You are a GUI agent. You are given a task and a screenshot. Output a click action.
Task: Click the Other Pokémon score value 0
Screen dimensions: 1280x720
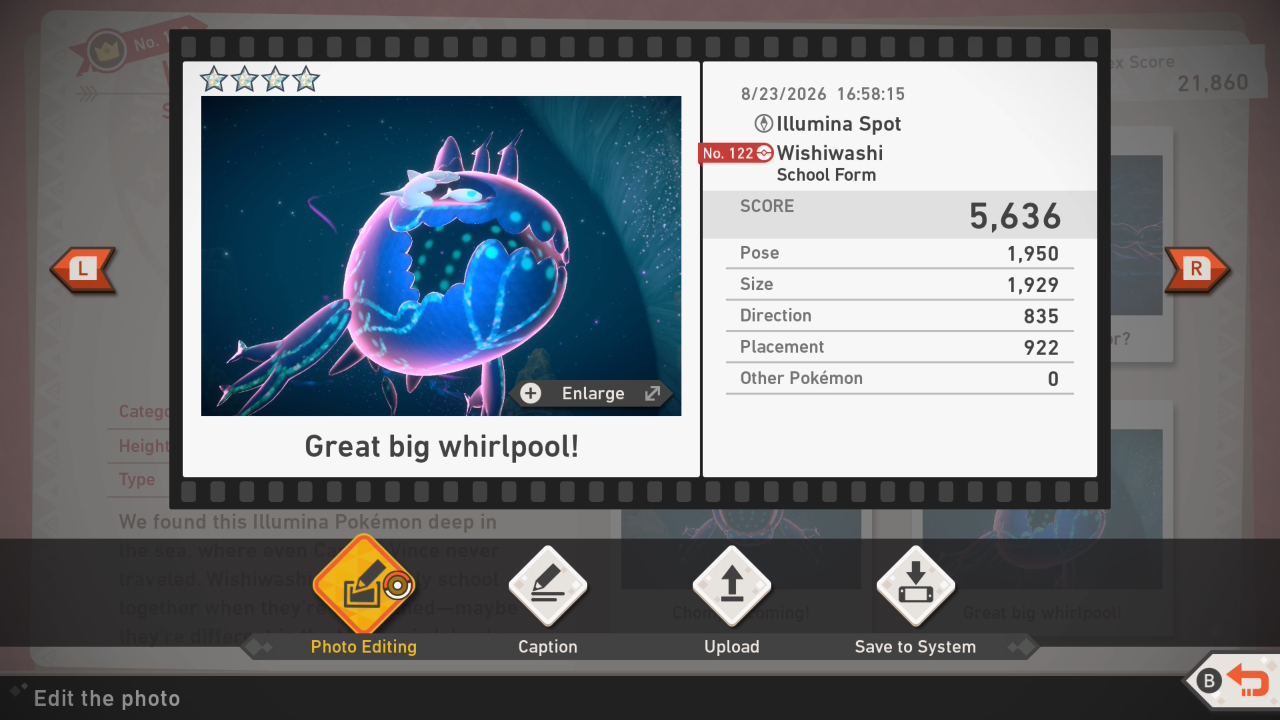(1053, 378)
